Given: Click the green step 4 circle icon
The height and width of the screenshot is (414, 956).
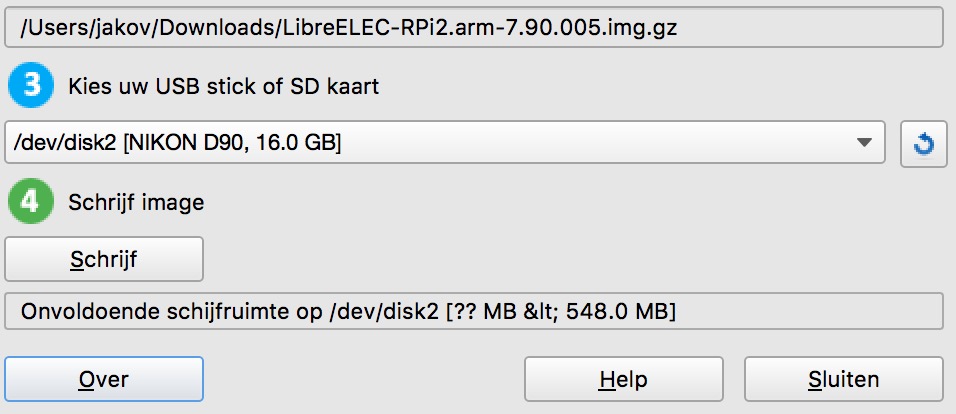Looking at the screenshot, I should (x=31, y=202).
